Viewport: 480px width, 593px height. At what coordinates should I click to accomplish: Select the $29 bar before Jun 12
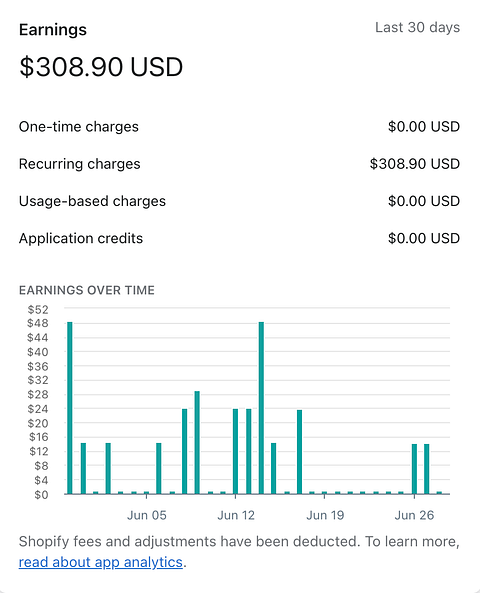coord(197,442)
